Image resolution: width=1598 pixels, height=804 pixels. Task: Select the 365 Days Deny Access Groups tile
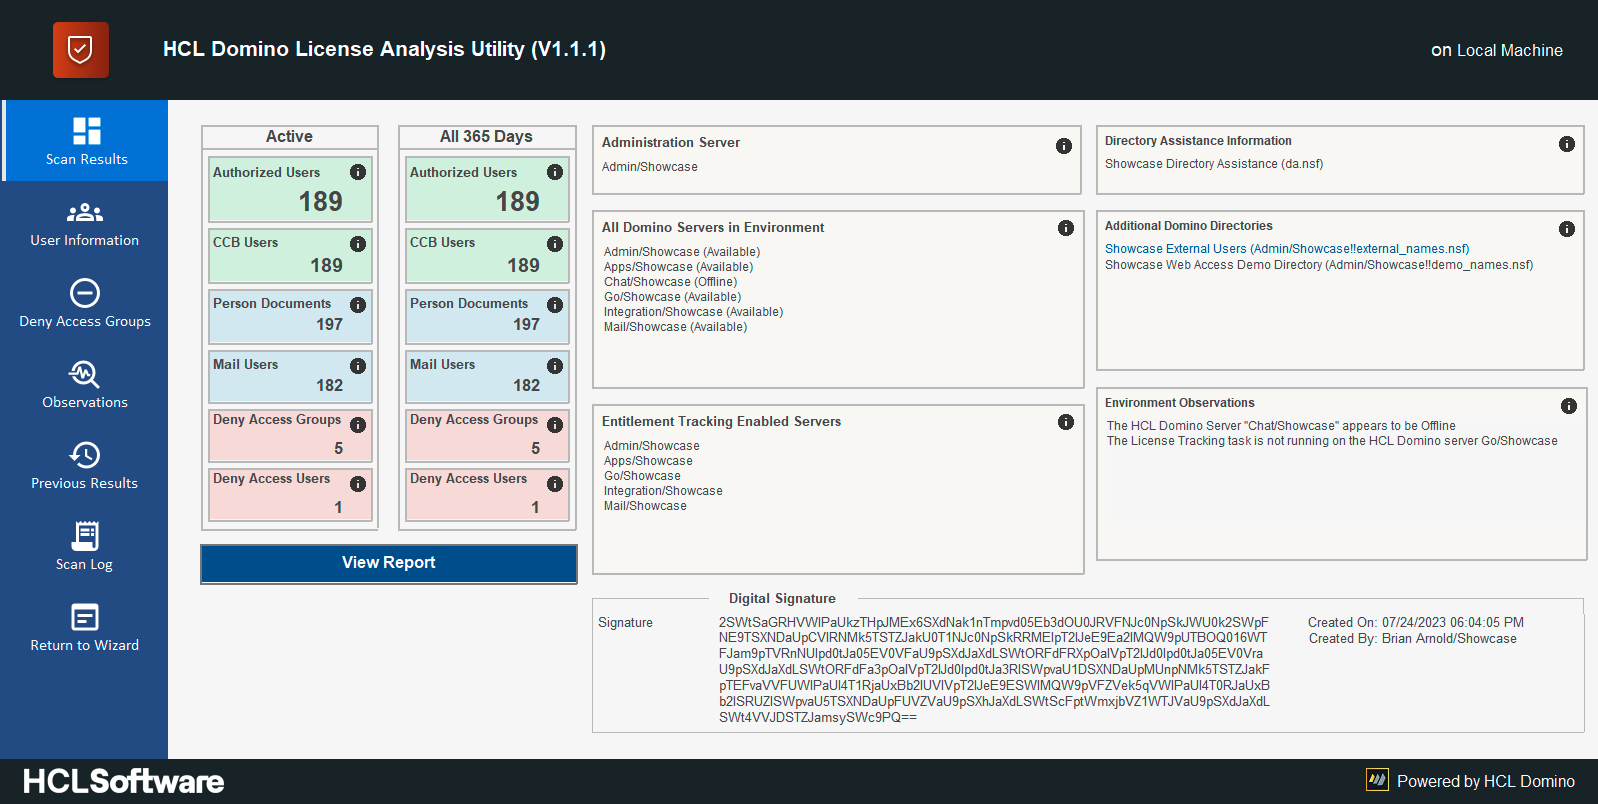(487, 435)
